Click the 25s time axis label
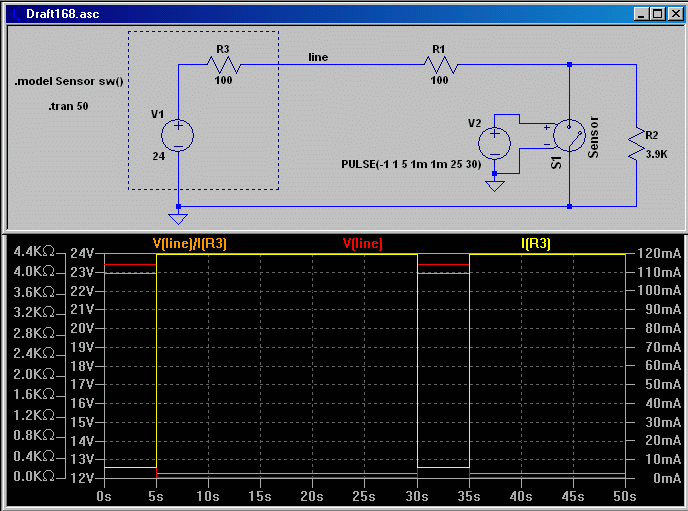 pyautogui.click(x=364, y=497)
